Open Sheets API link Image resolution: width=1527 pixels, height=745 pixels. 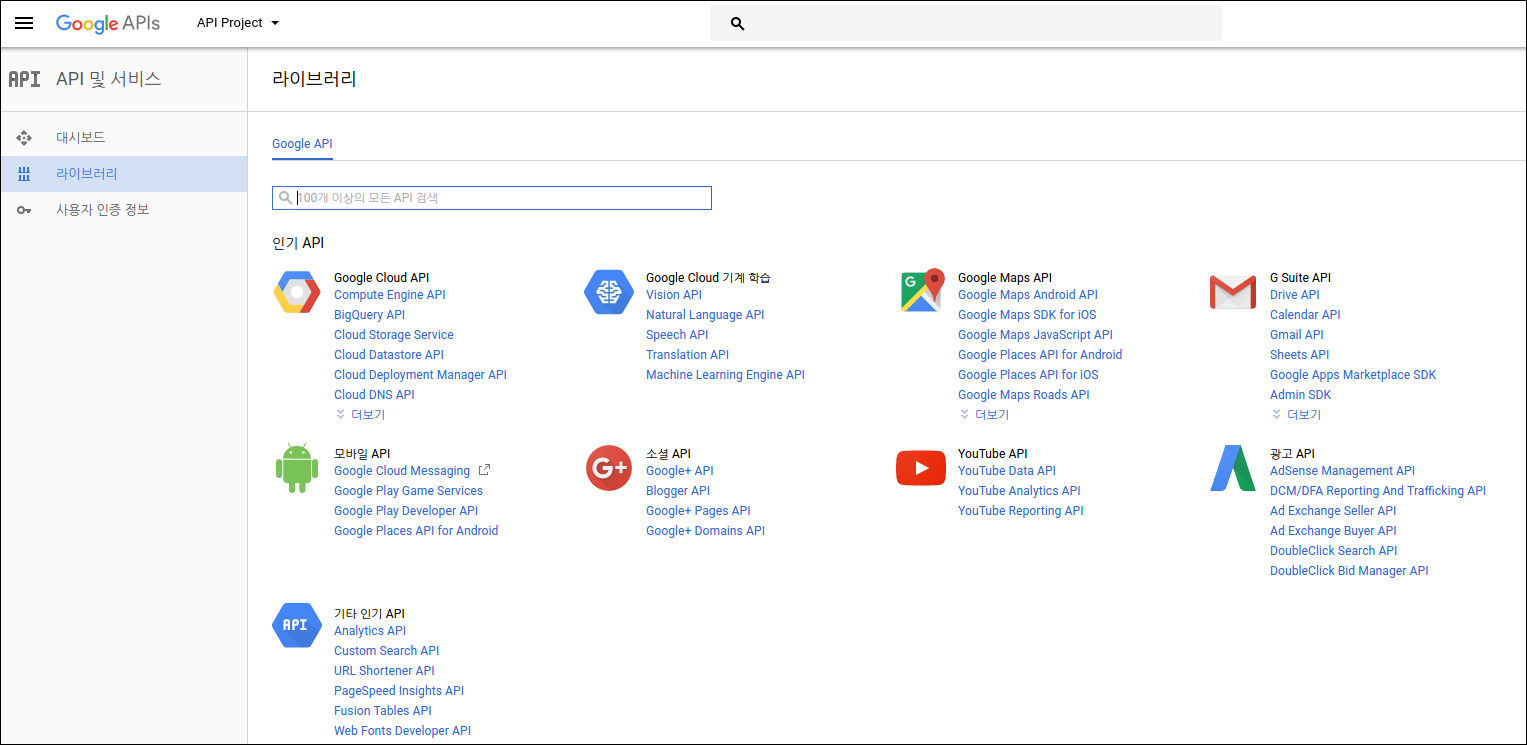point(1300,355)
